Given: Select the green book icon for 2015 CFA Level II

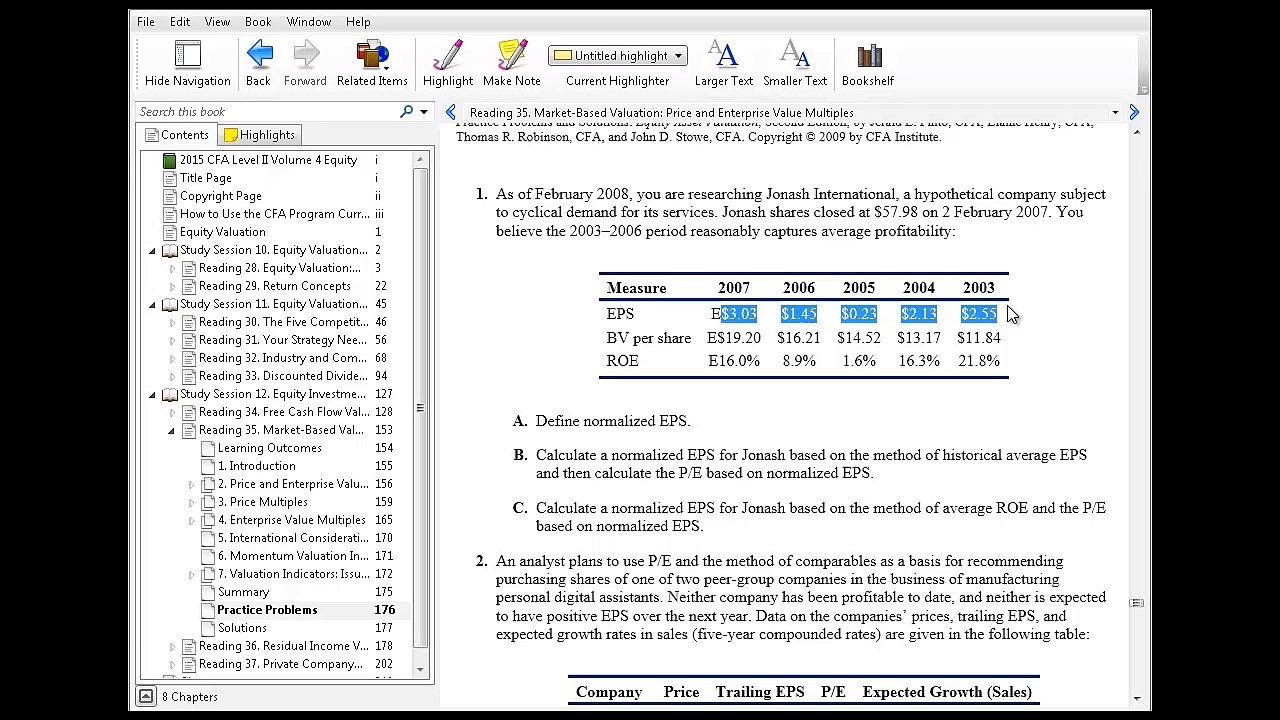Looking at the screenshot, I should [x=169, y=160].
